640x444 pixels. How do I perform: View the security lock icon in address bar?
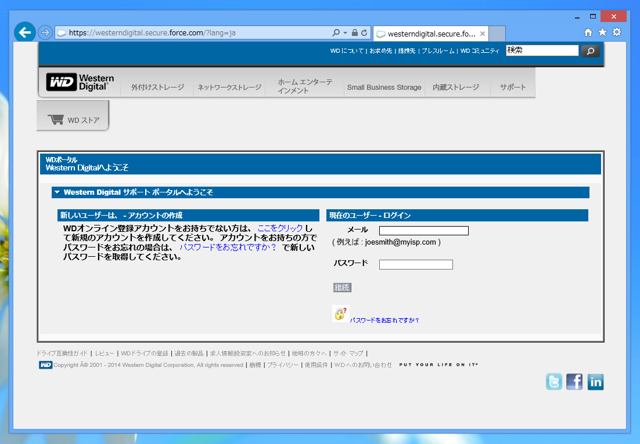355,33
